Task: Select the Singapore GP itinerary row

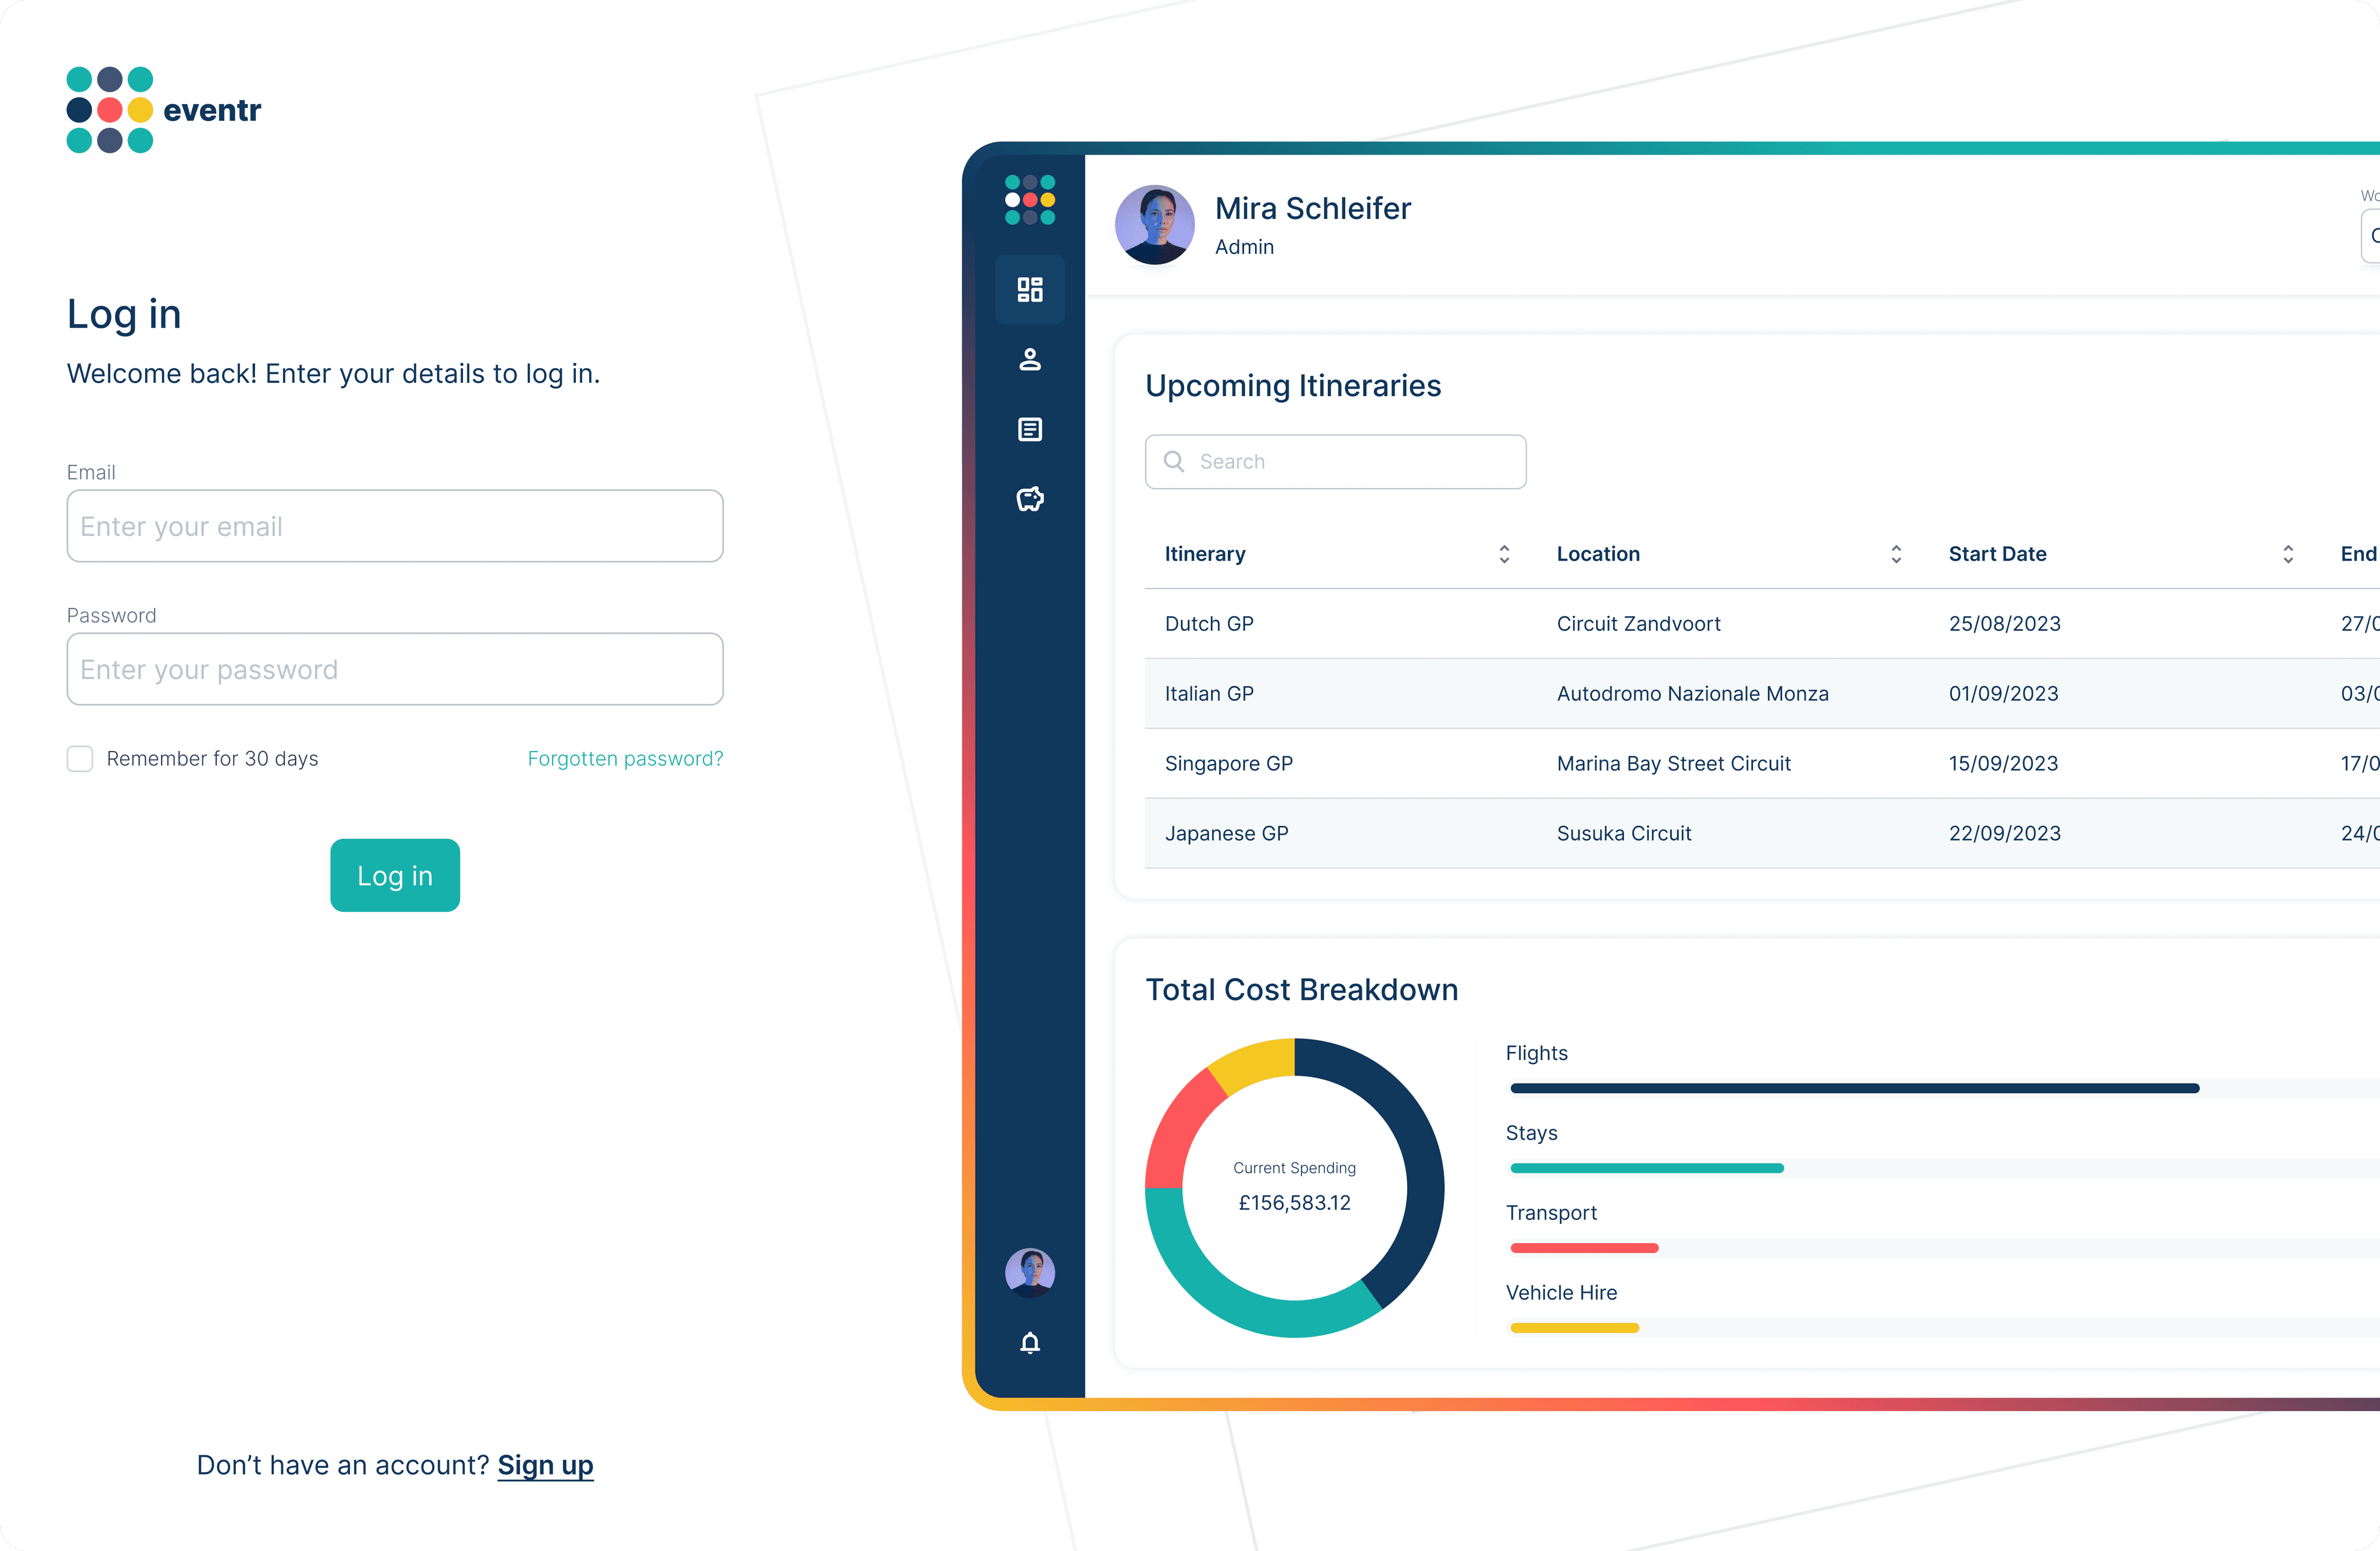Action: (1228, 764)
